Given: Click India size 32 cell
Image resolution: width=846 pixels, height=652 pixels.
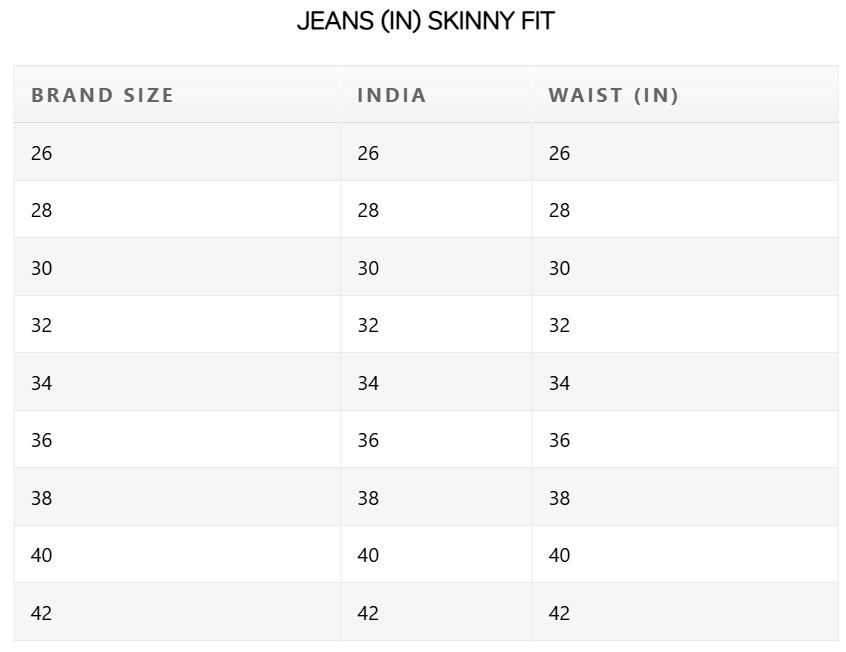Looking at the screenshot, I should 436,324.
